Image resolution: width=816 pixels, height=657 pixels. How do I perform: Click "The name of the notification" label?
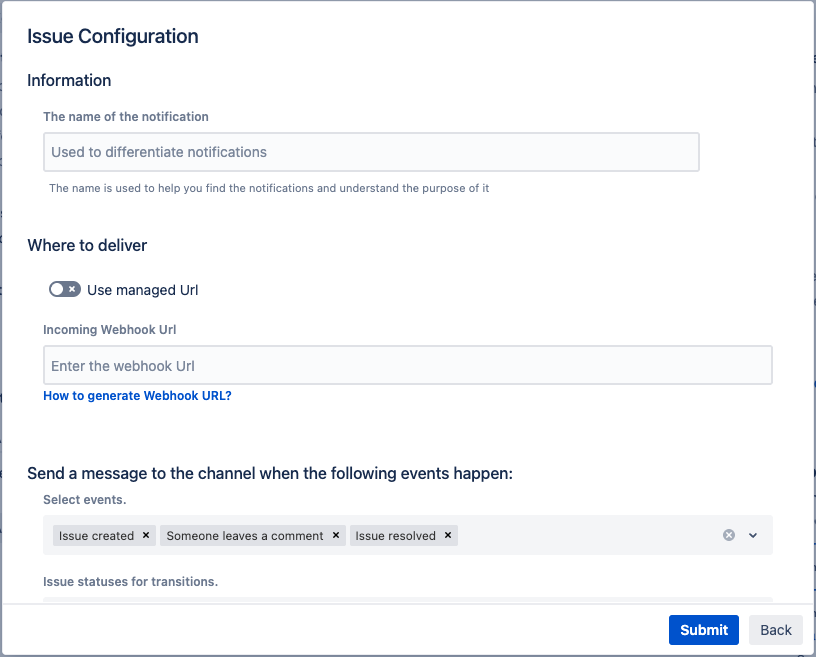point(126,117)
